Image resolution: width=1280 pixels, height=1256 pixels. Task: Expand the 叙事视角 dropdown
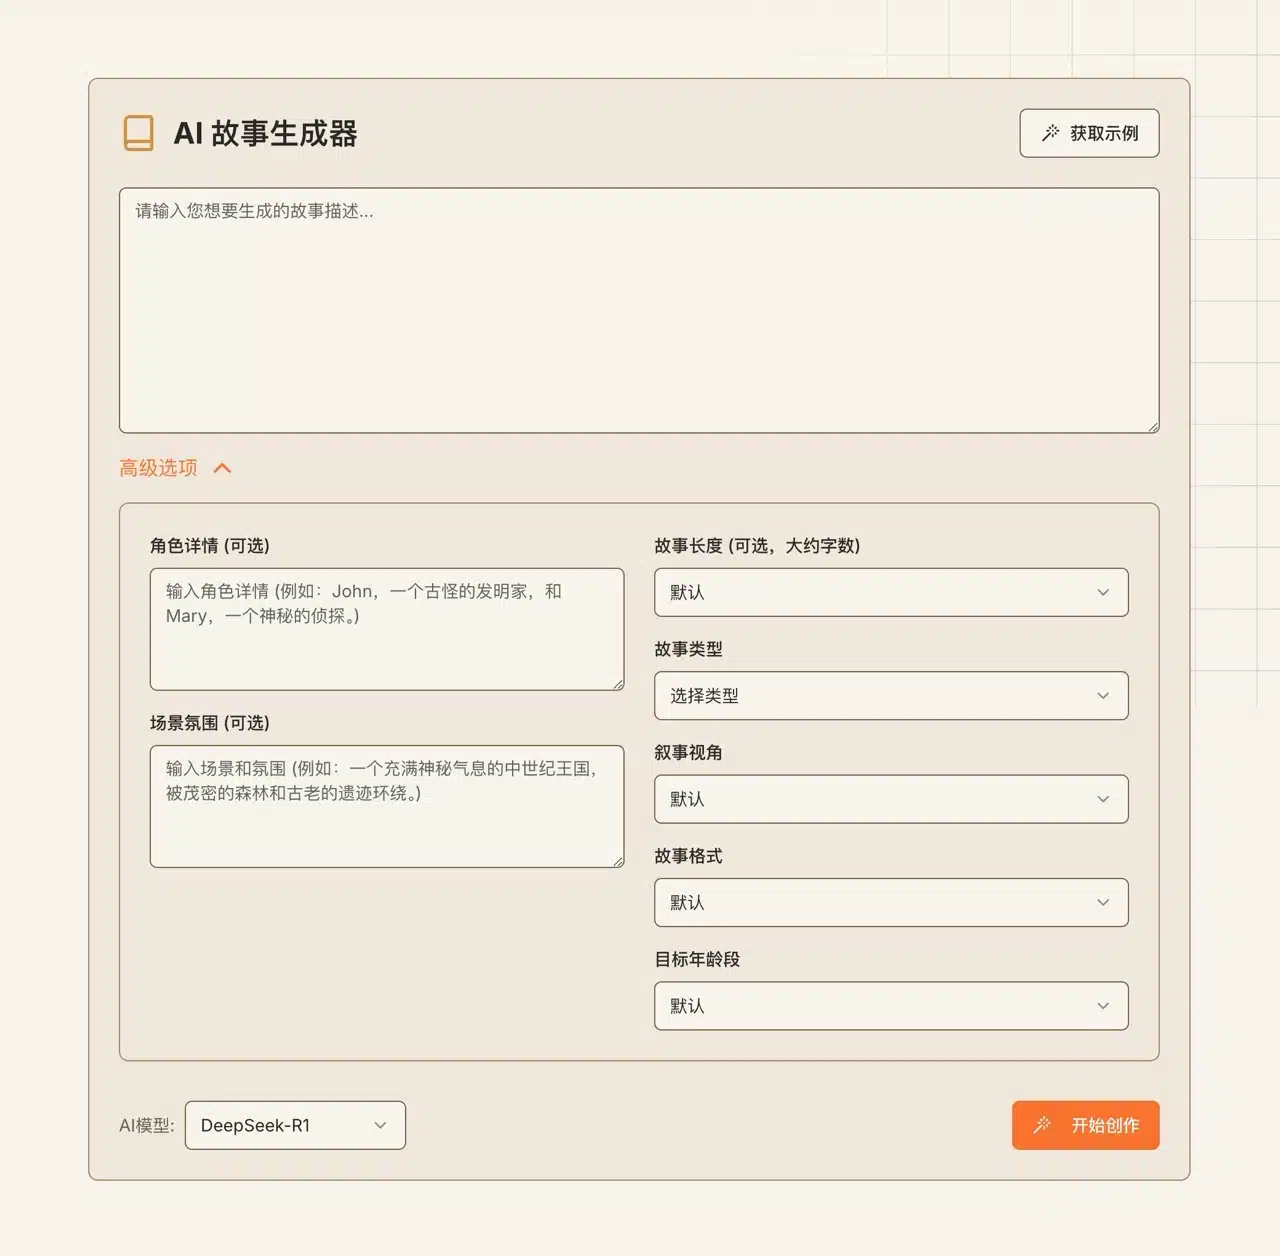pos(890,799)
